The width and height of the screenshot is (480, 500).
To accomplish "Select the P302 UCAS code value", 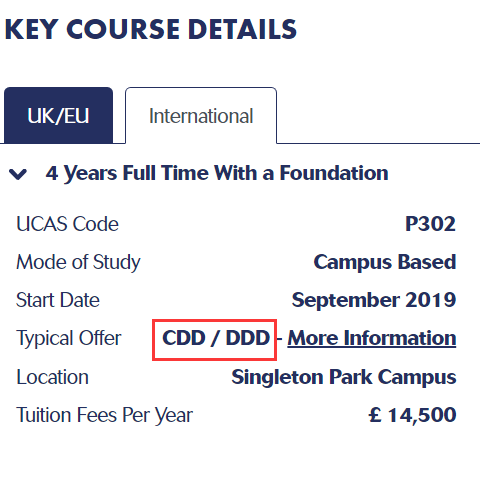I will (430, 224).
